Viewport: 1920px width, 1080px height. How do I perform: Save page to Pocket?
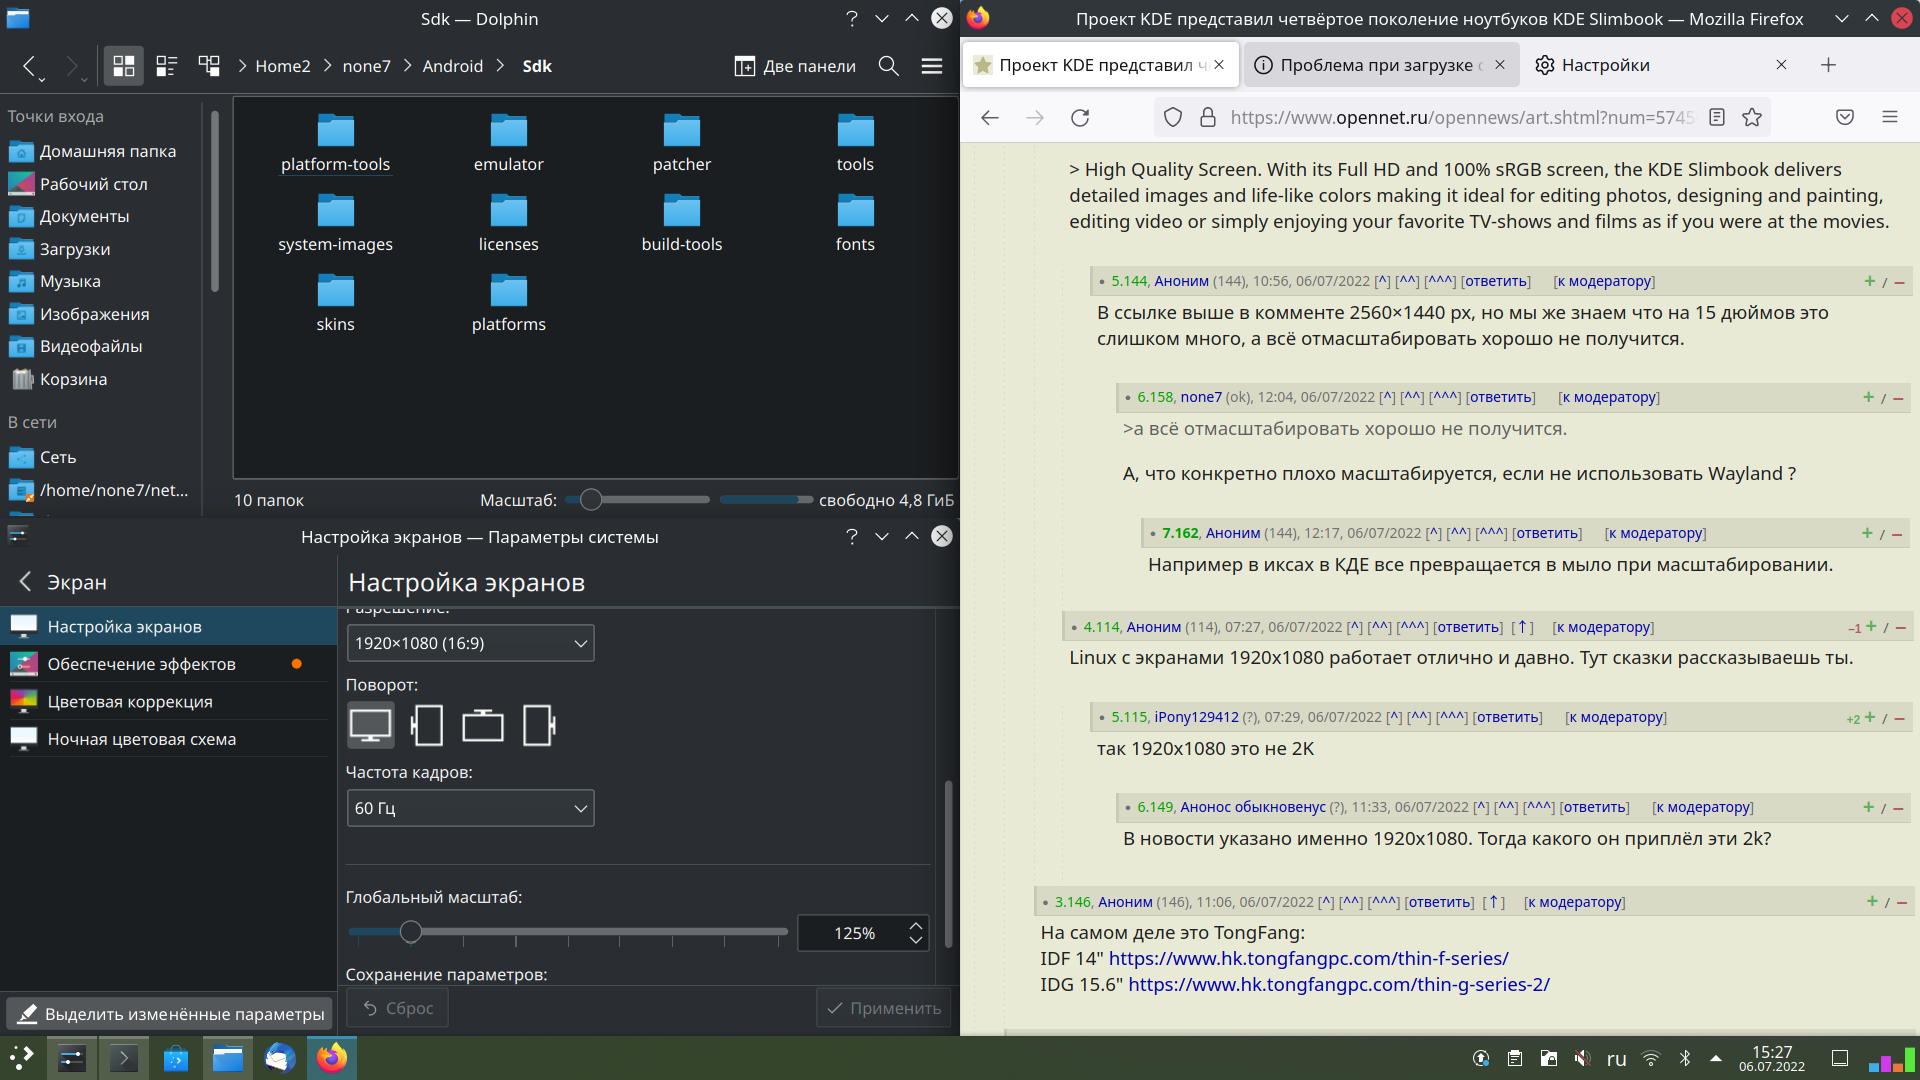[1845, 118]
